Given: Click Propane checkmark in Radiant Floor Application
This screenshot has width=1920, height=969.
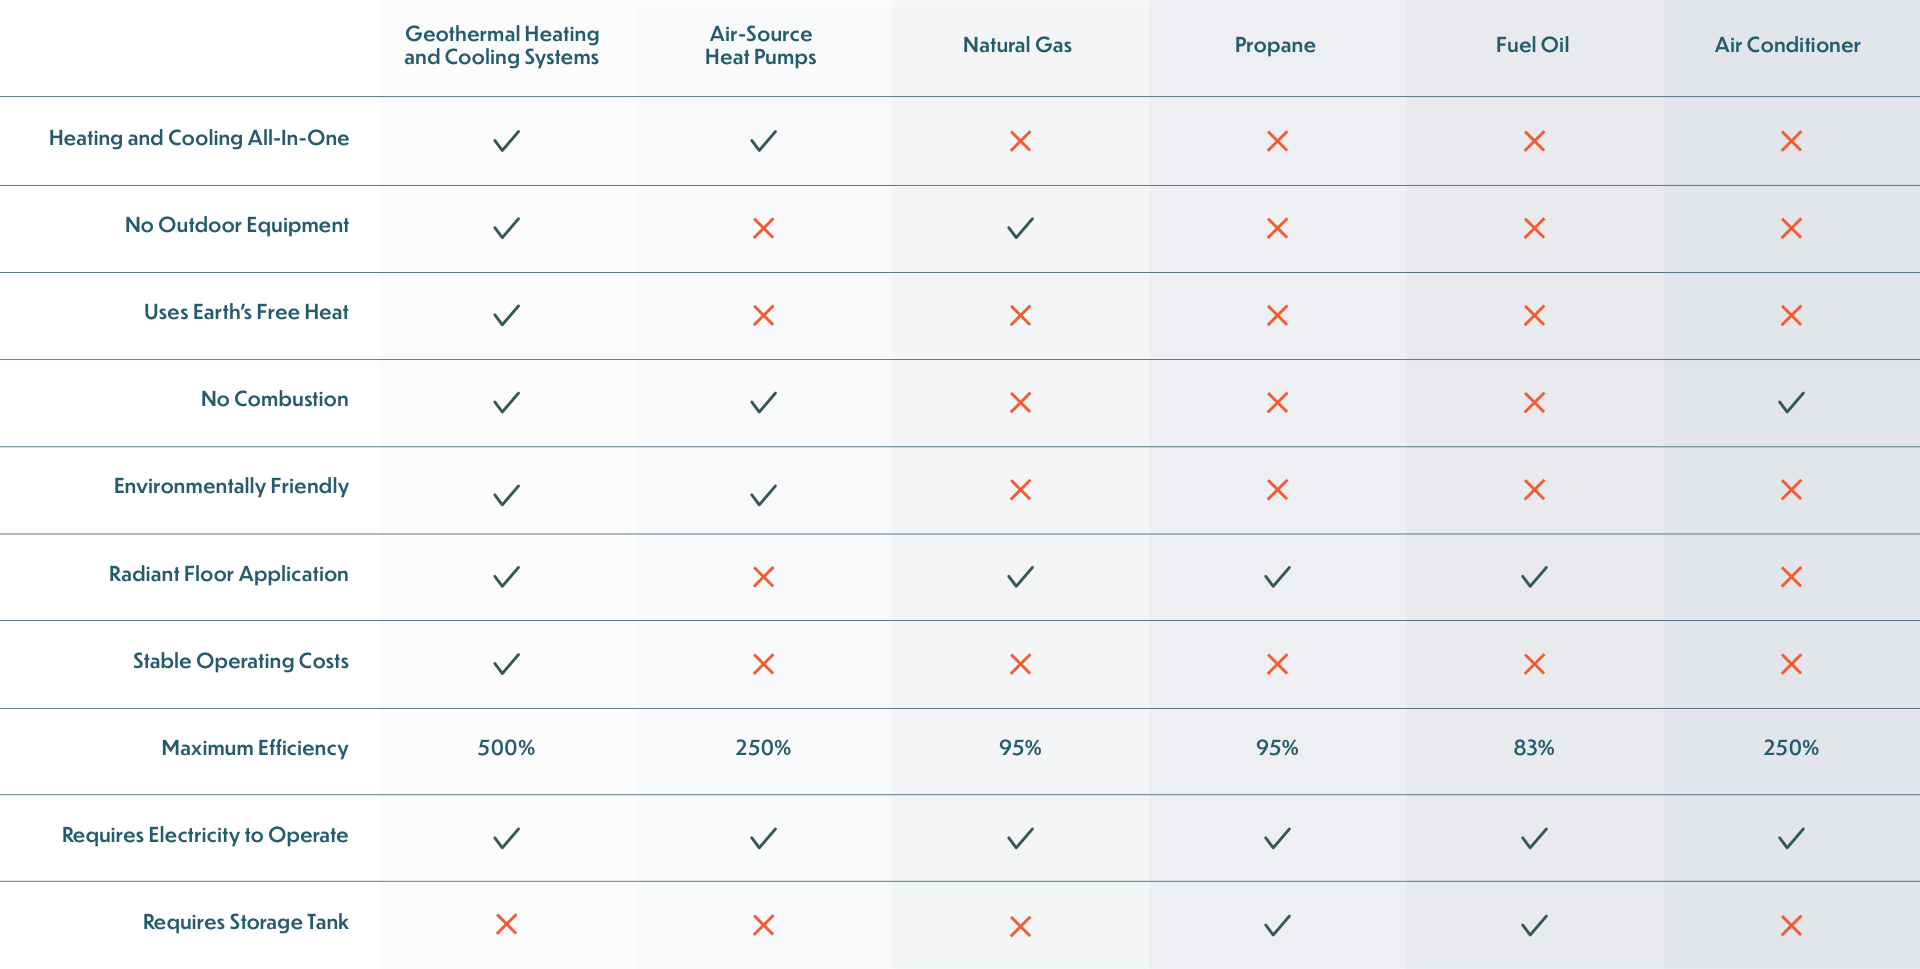Looking at the screenshot, I should (1277, 577).
